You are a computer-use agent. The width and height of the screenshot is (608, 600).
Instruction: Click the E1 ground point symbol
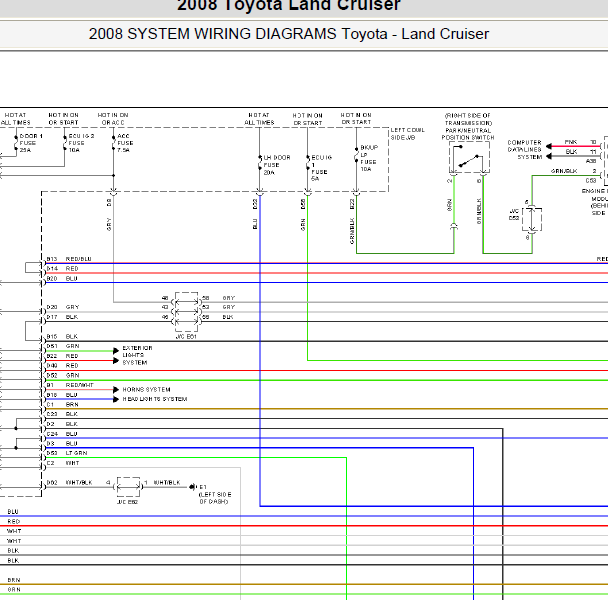[193, 487]
